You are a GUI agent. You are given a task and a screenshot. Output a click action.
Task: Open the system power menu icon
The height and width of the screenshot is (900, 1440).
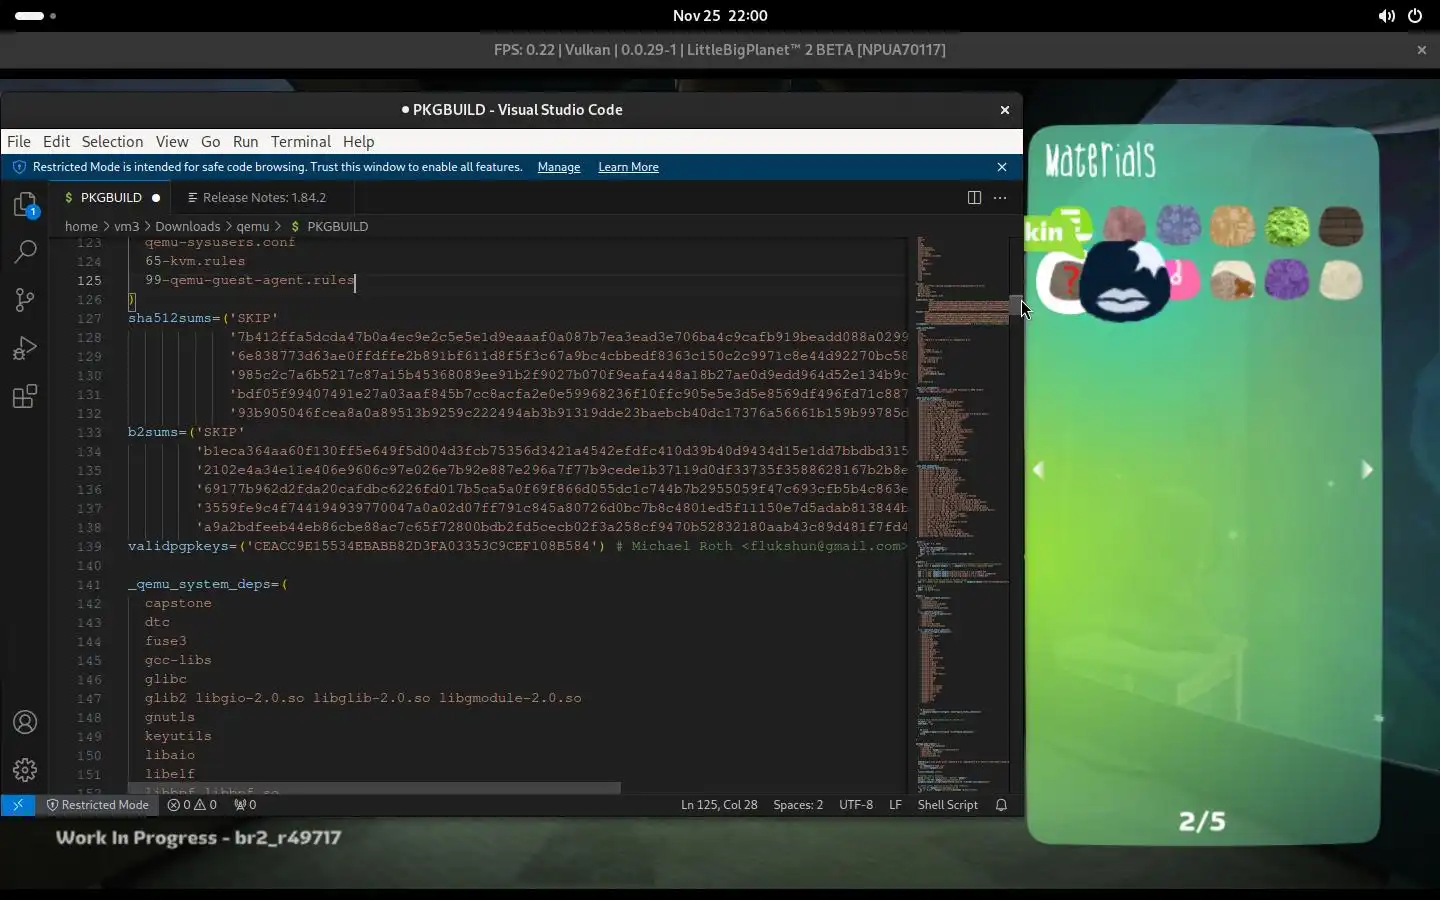tap(1415, 16)
